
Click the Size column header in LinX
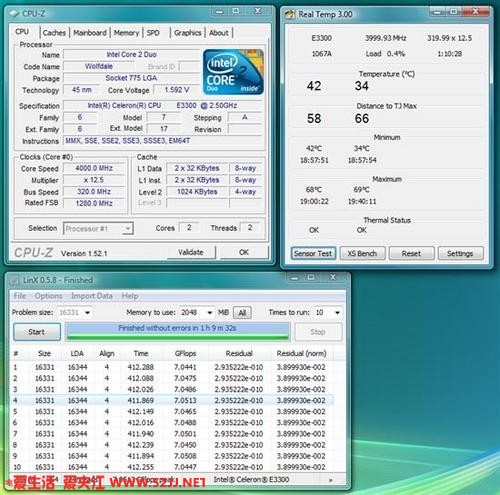44,353
